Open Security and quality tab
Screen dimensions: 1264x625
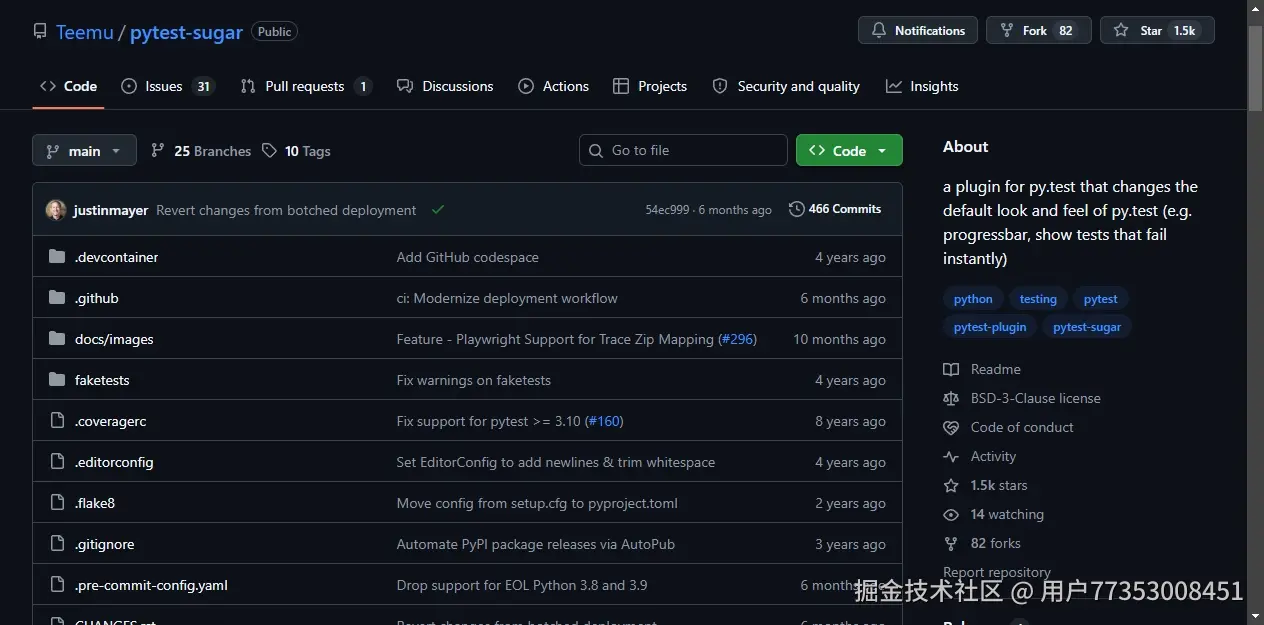(x=786, y=86)
